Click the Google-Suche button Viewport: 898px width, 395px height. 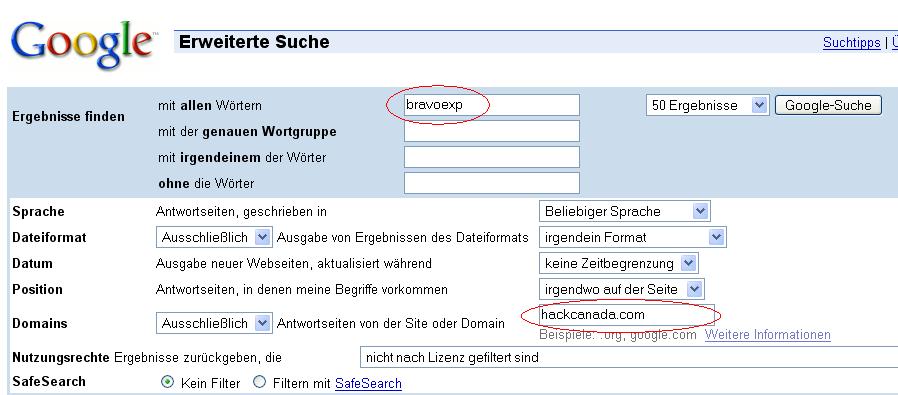[828, 105]
